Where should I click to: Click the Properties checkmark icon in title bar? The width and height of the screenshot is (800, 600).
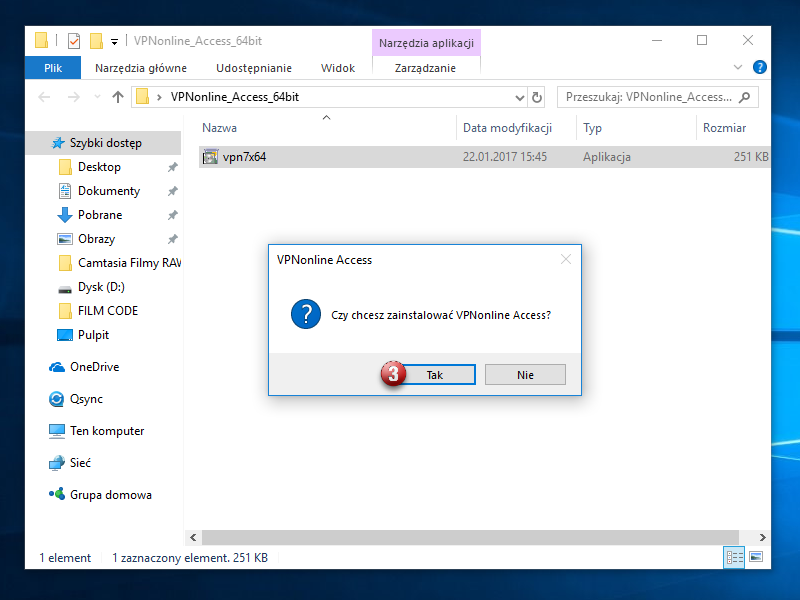(74, 41)
